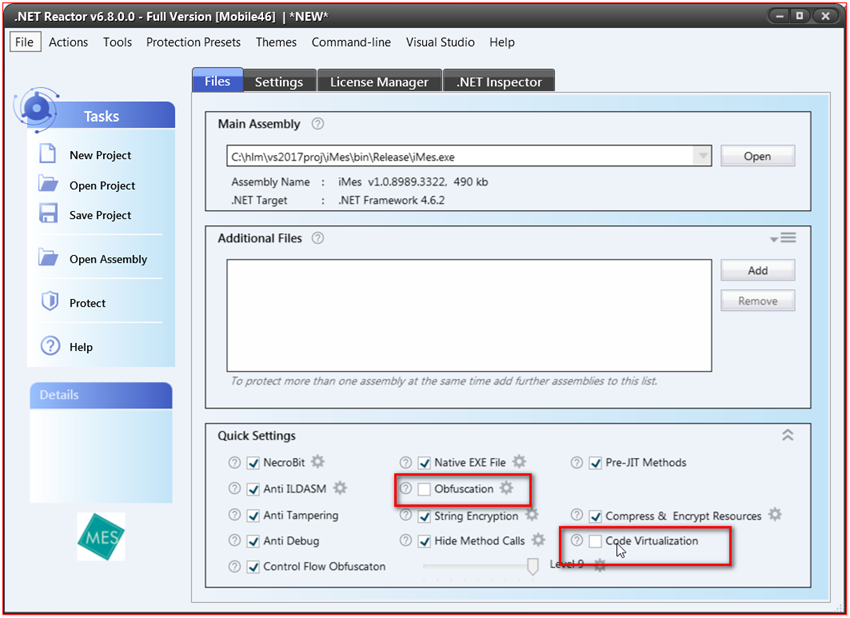This screenshot has width=850, height=618.
Task: Uncheck the Anti Tampering checkbox
Action: click(253, 516)
